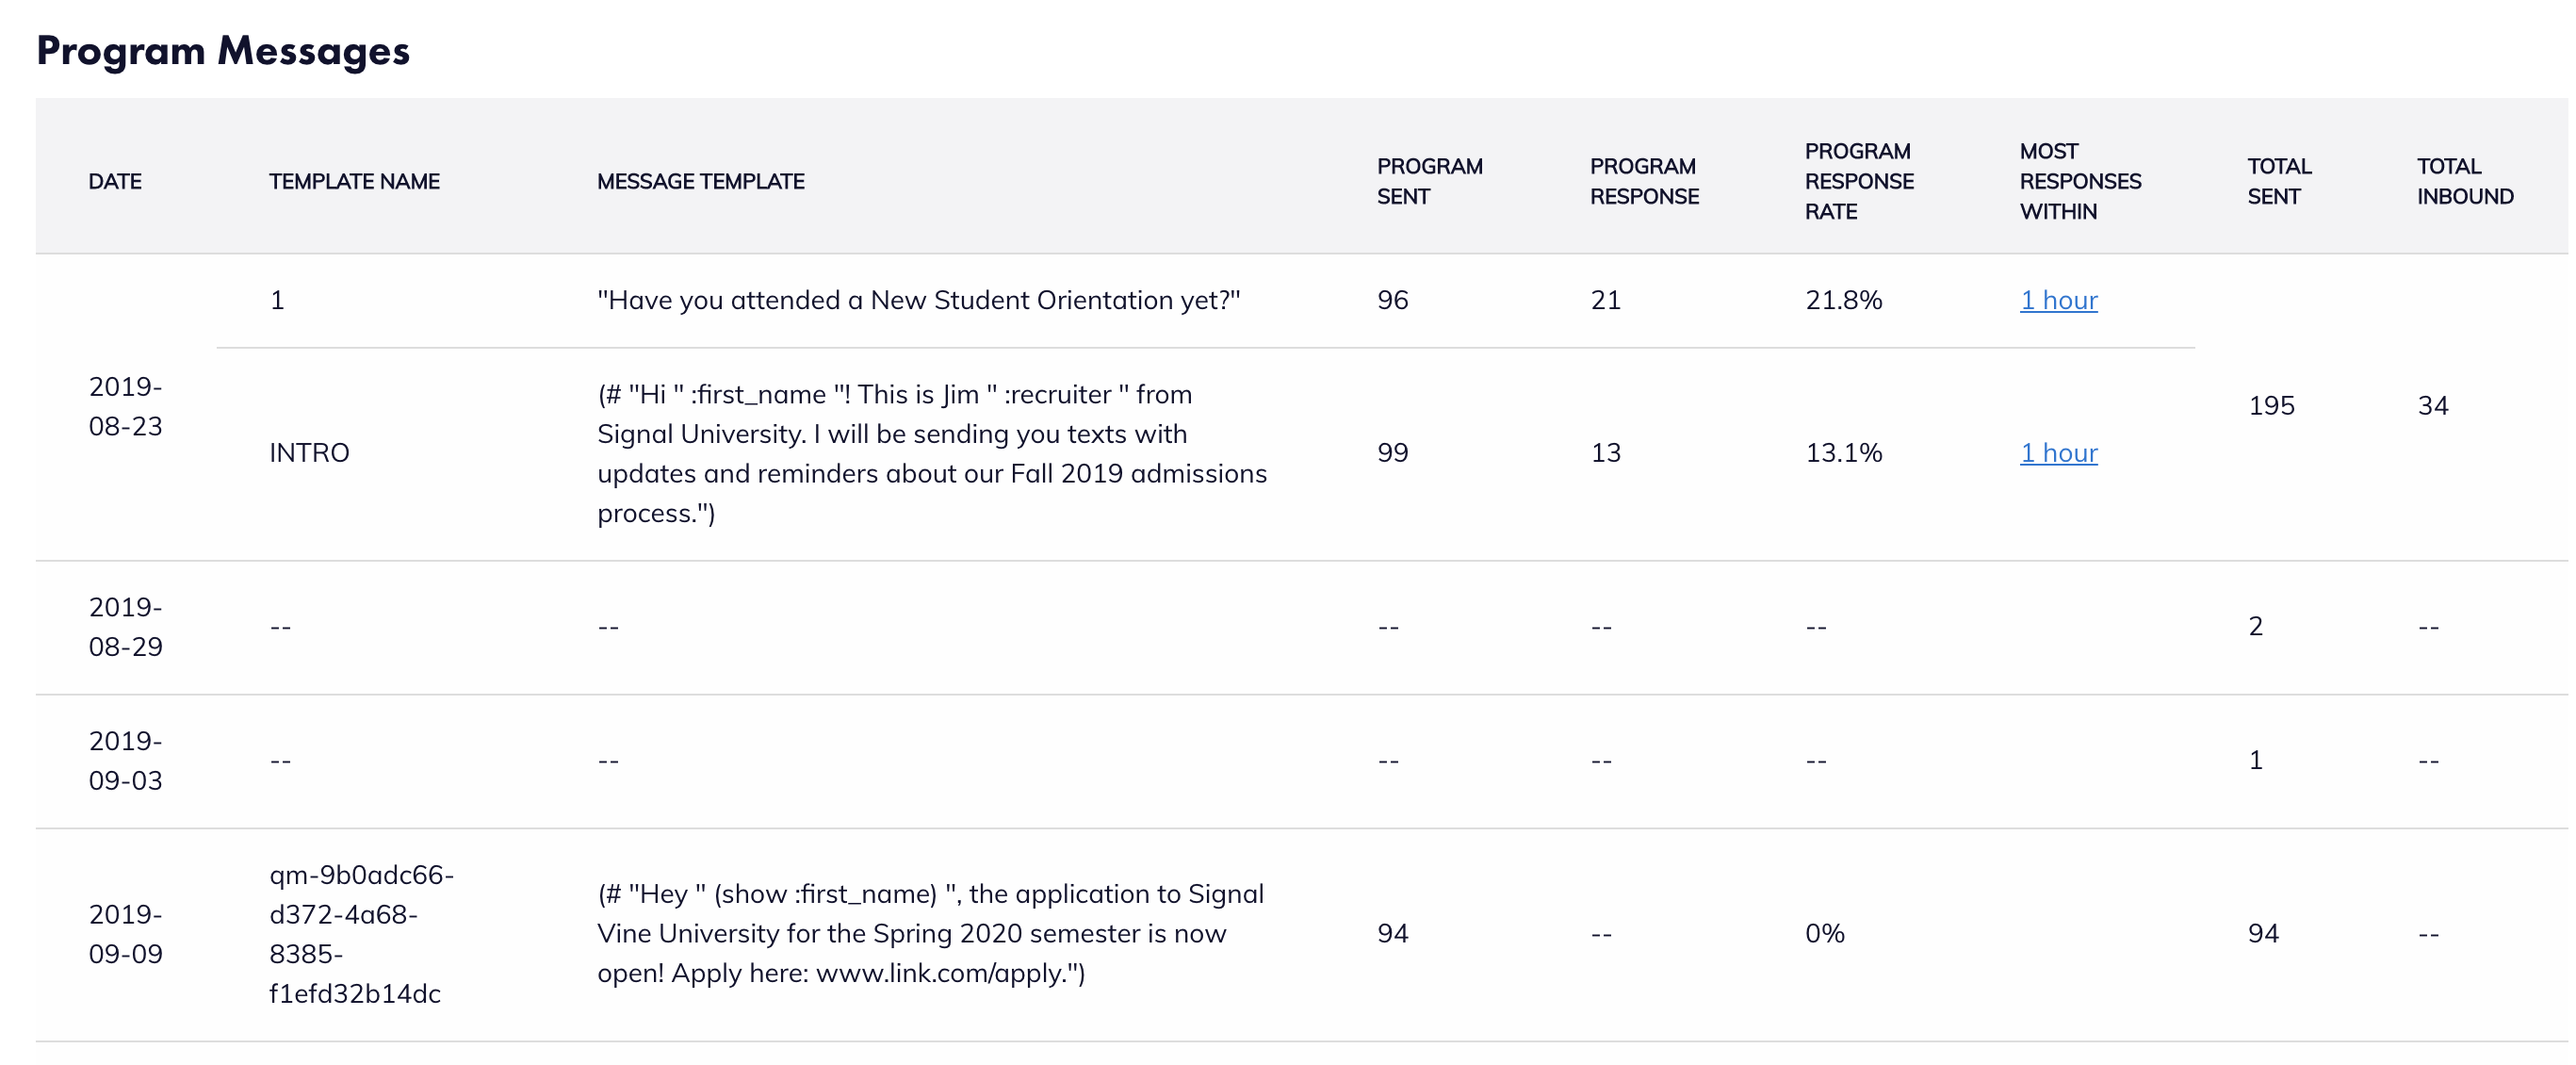Click the TOTAL SENT column header
The image size is (2576, 1065).
tap(2278, 181)
